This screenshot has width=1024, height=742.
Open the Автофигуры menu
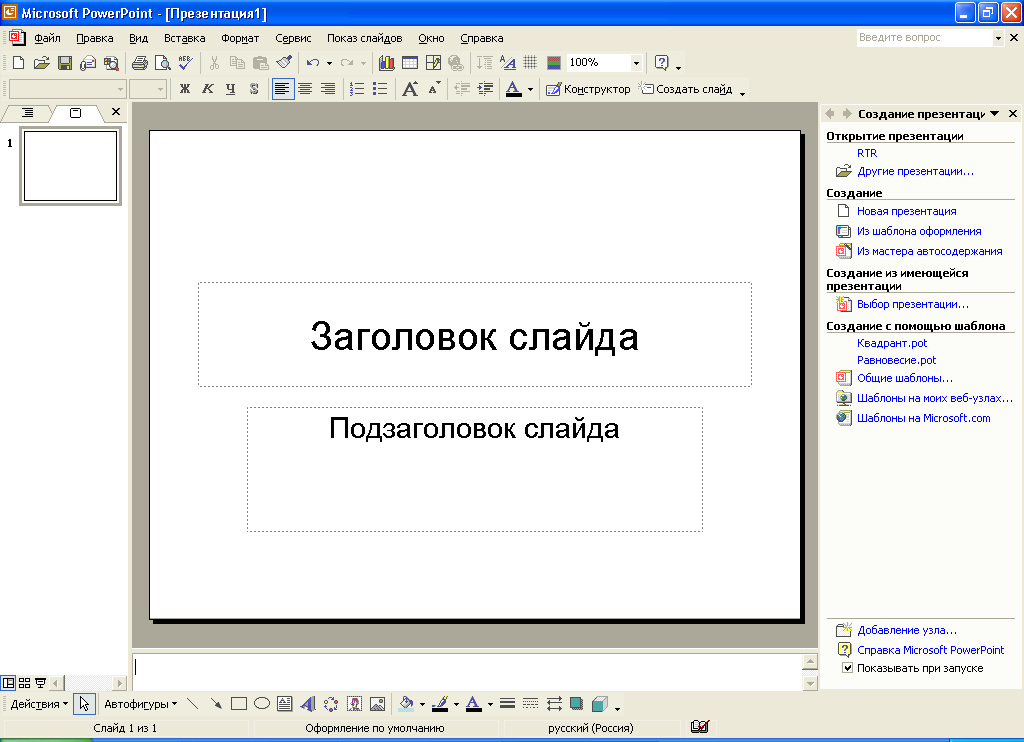click(140, 703)
